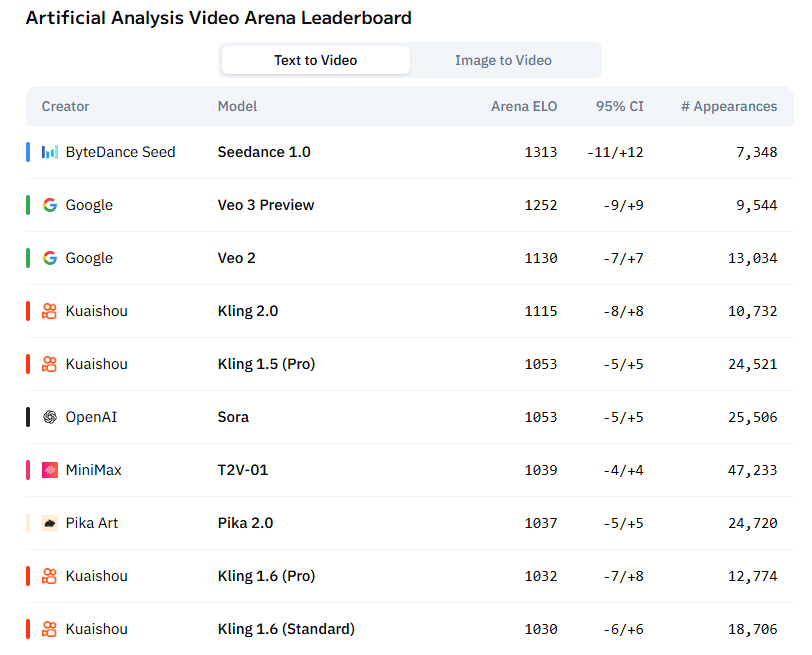
Task: Sort by the Arena ELO column header
Action: click(524, 106)
